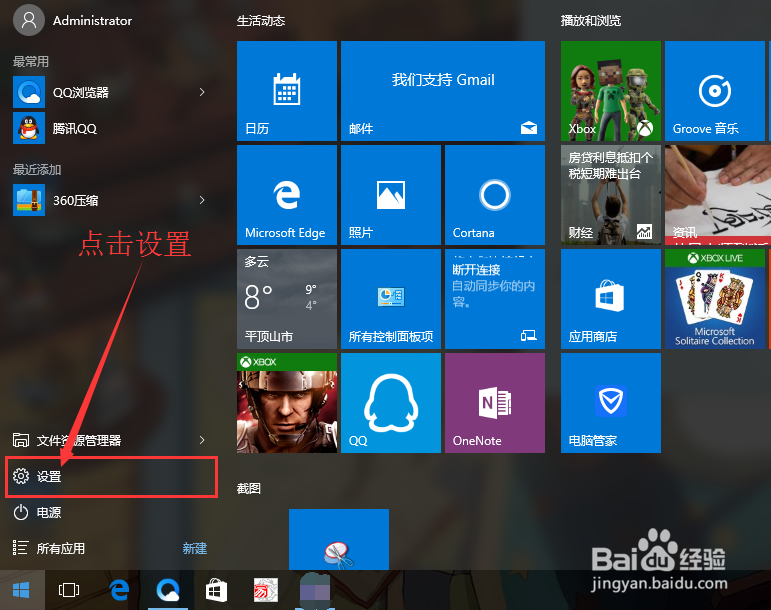This screenshot has width=771, height=610.
Task: Open the Cortana tile
Action: pyautogui.click(x=495, y=195)
